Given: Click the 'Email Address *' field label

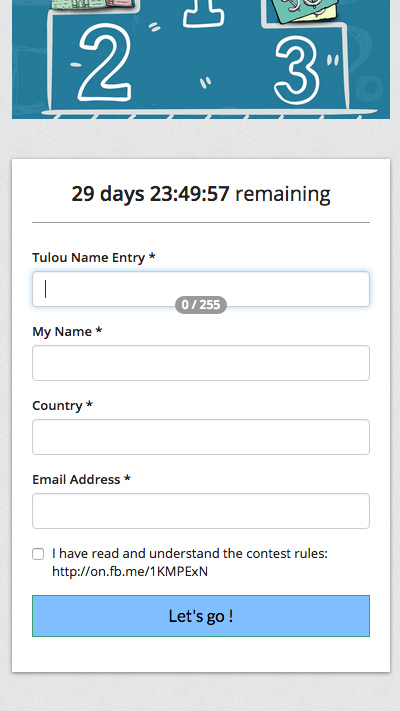Looking at the screenshot, I should (x=82, y=479).
